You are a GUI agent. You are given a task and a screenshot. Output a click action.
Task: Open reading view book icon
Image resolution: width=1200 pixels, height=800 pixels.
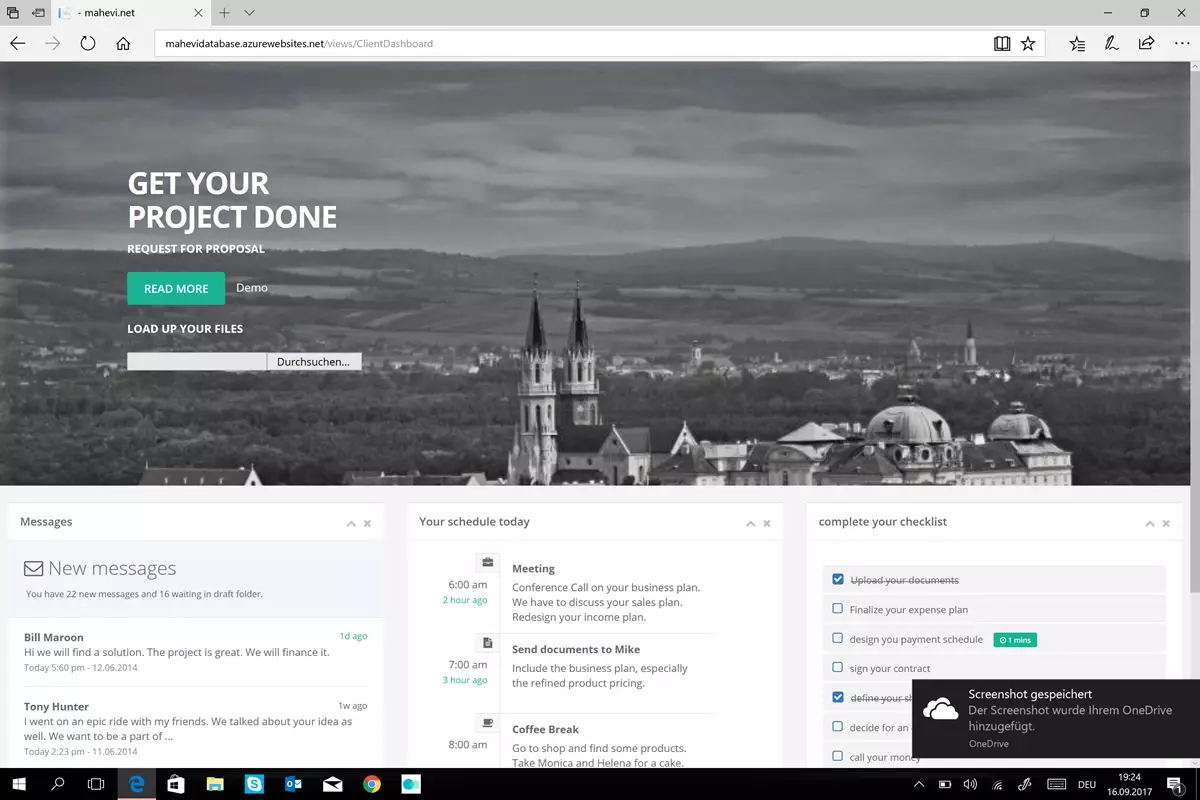[x=1002, y=44]
